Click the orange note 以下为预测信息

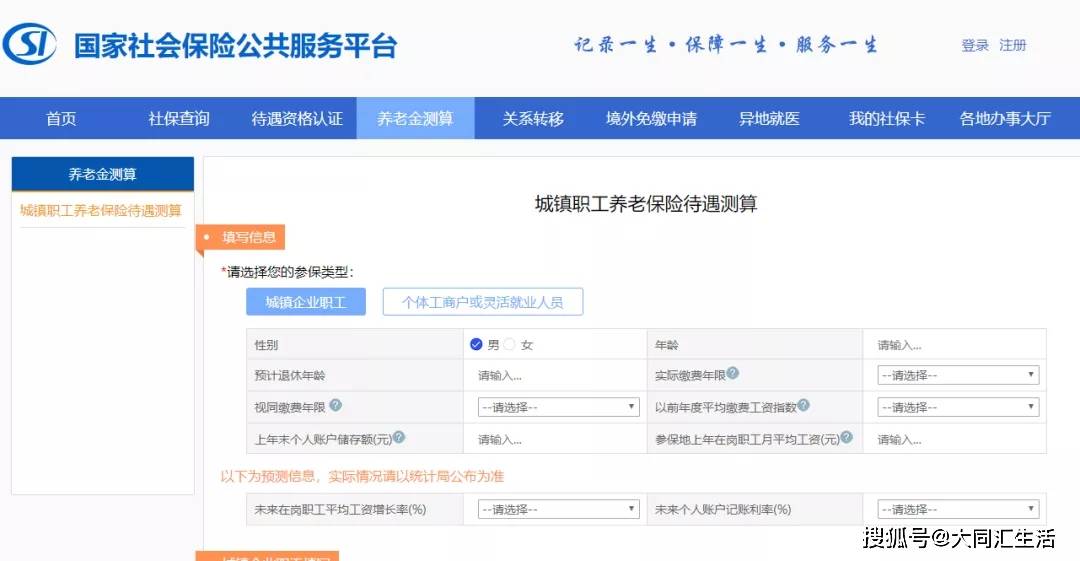pos(362,476)
